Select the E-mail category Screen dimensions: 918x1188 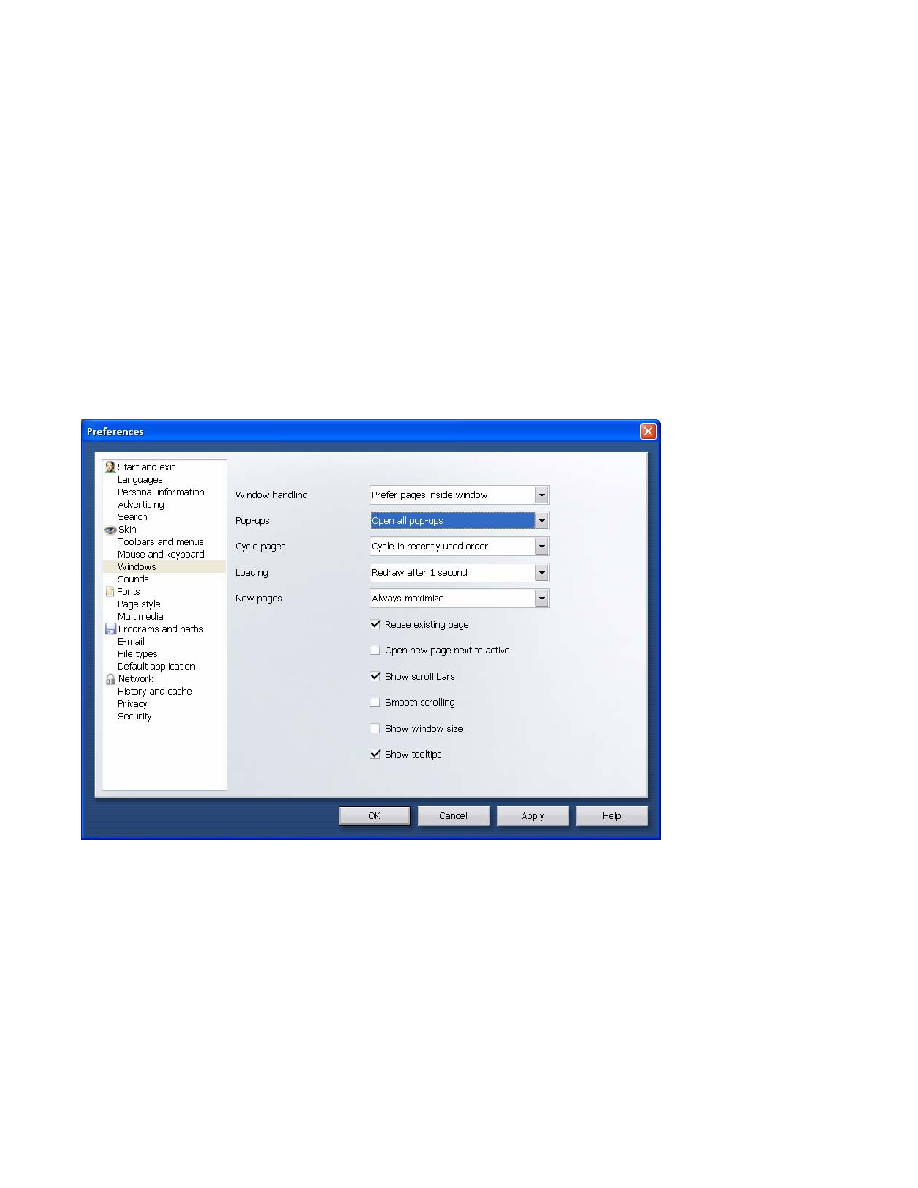pos(131,641)
